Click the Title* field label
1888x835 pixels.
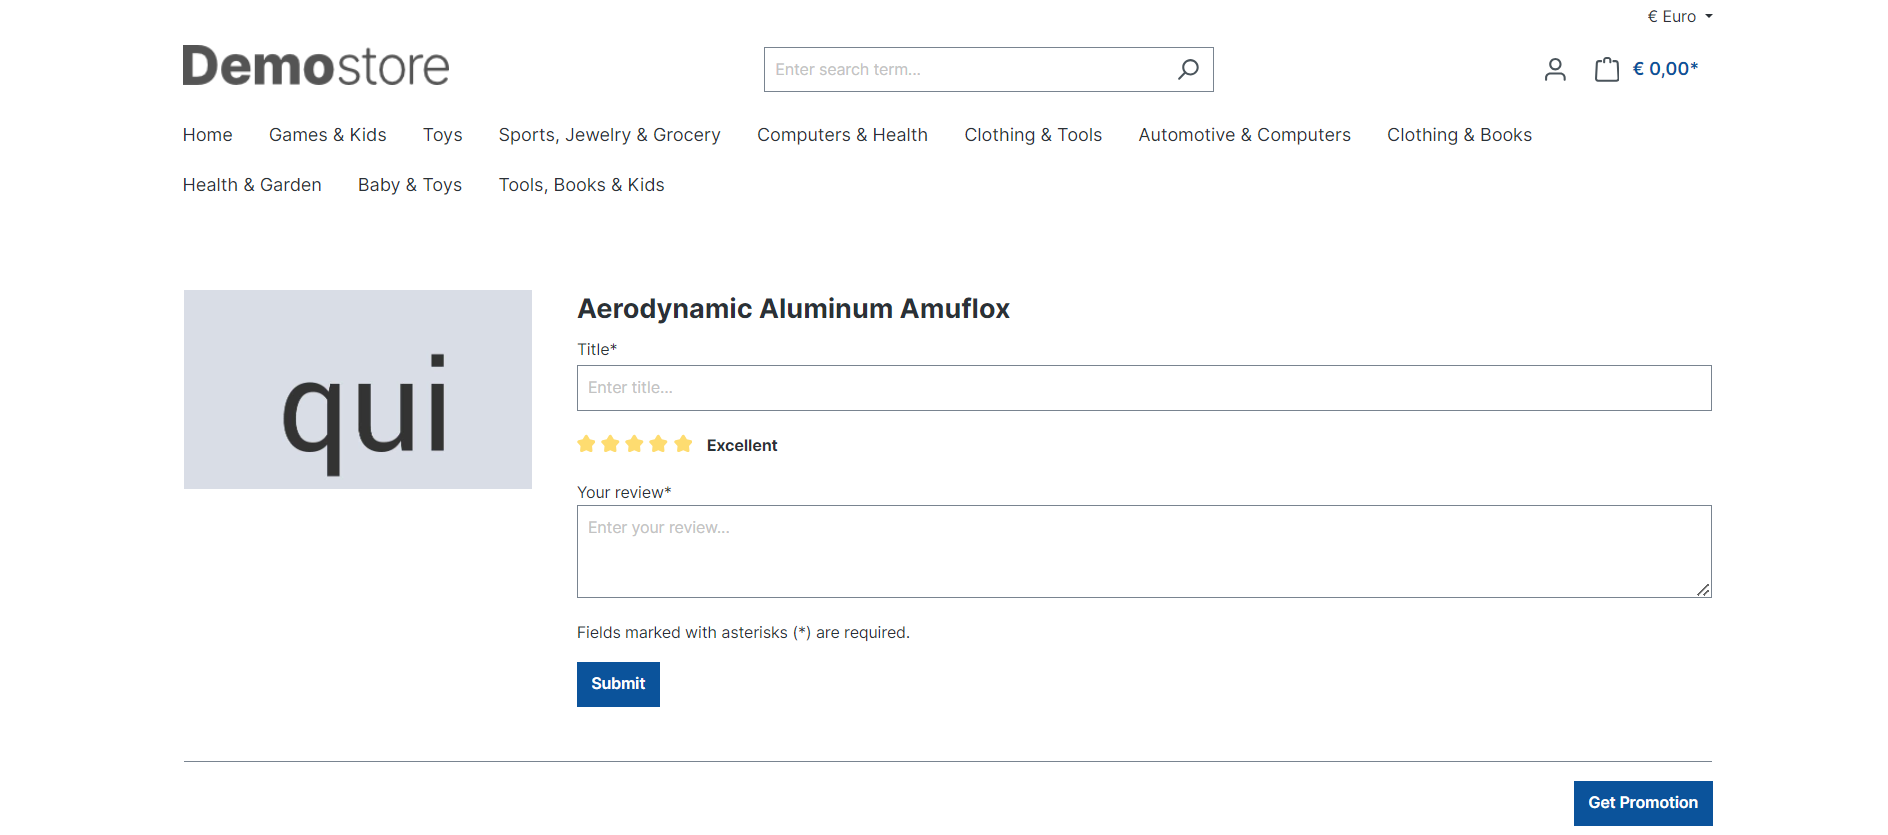click(x=597, y=349)
